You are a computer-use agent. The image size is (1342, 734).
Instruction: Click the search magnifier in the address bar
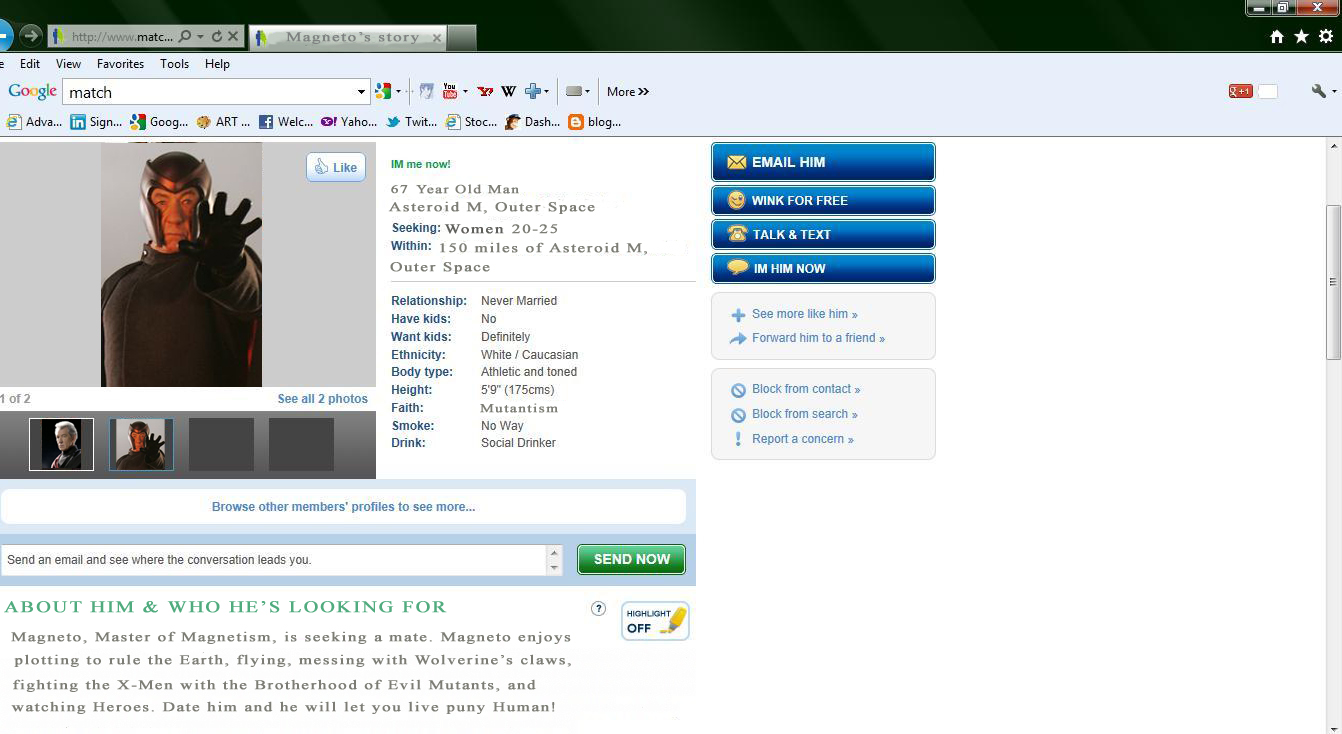pyautogui.click(x=184, y=36)
